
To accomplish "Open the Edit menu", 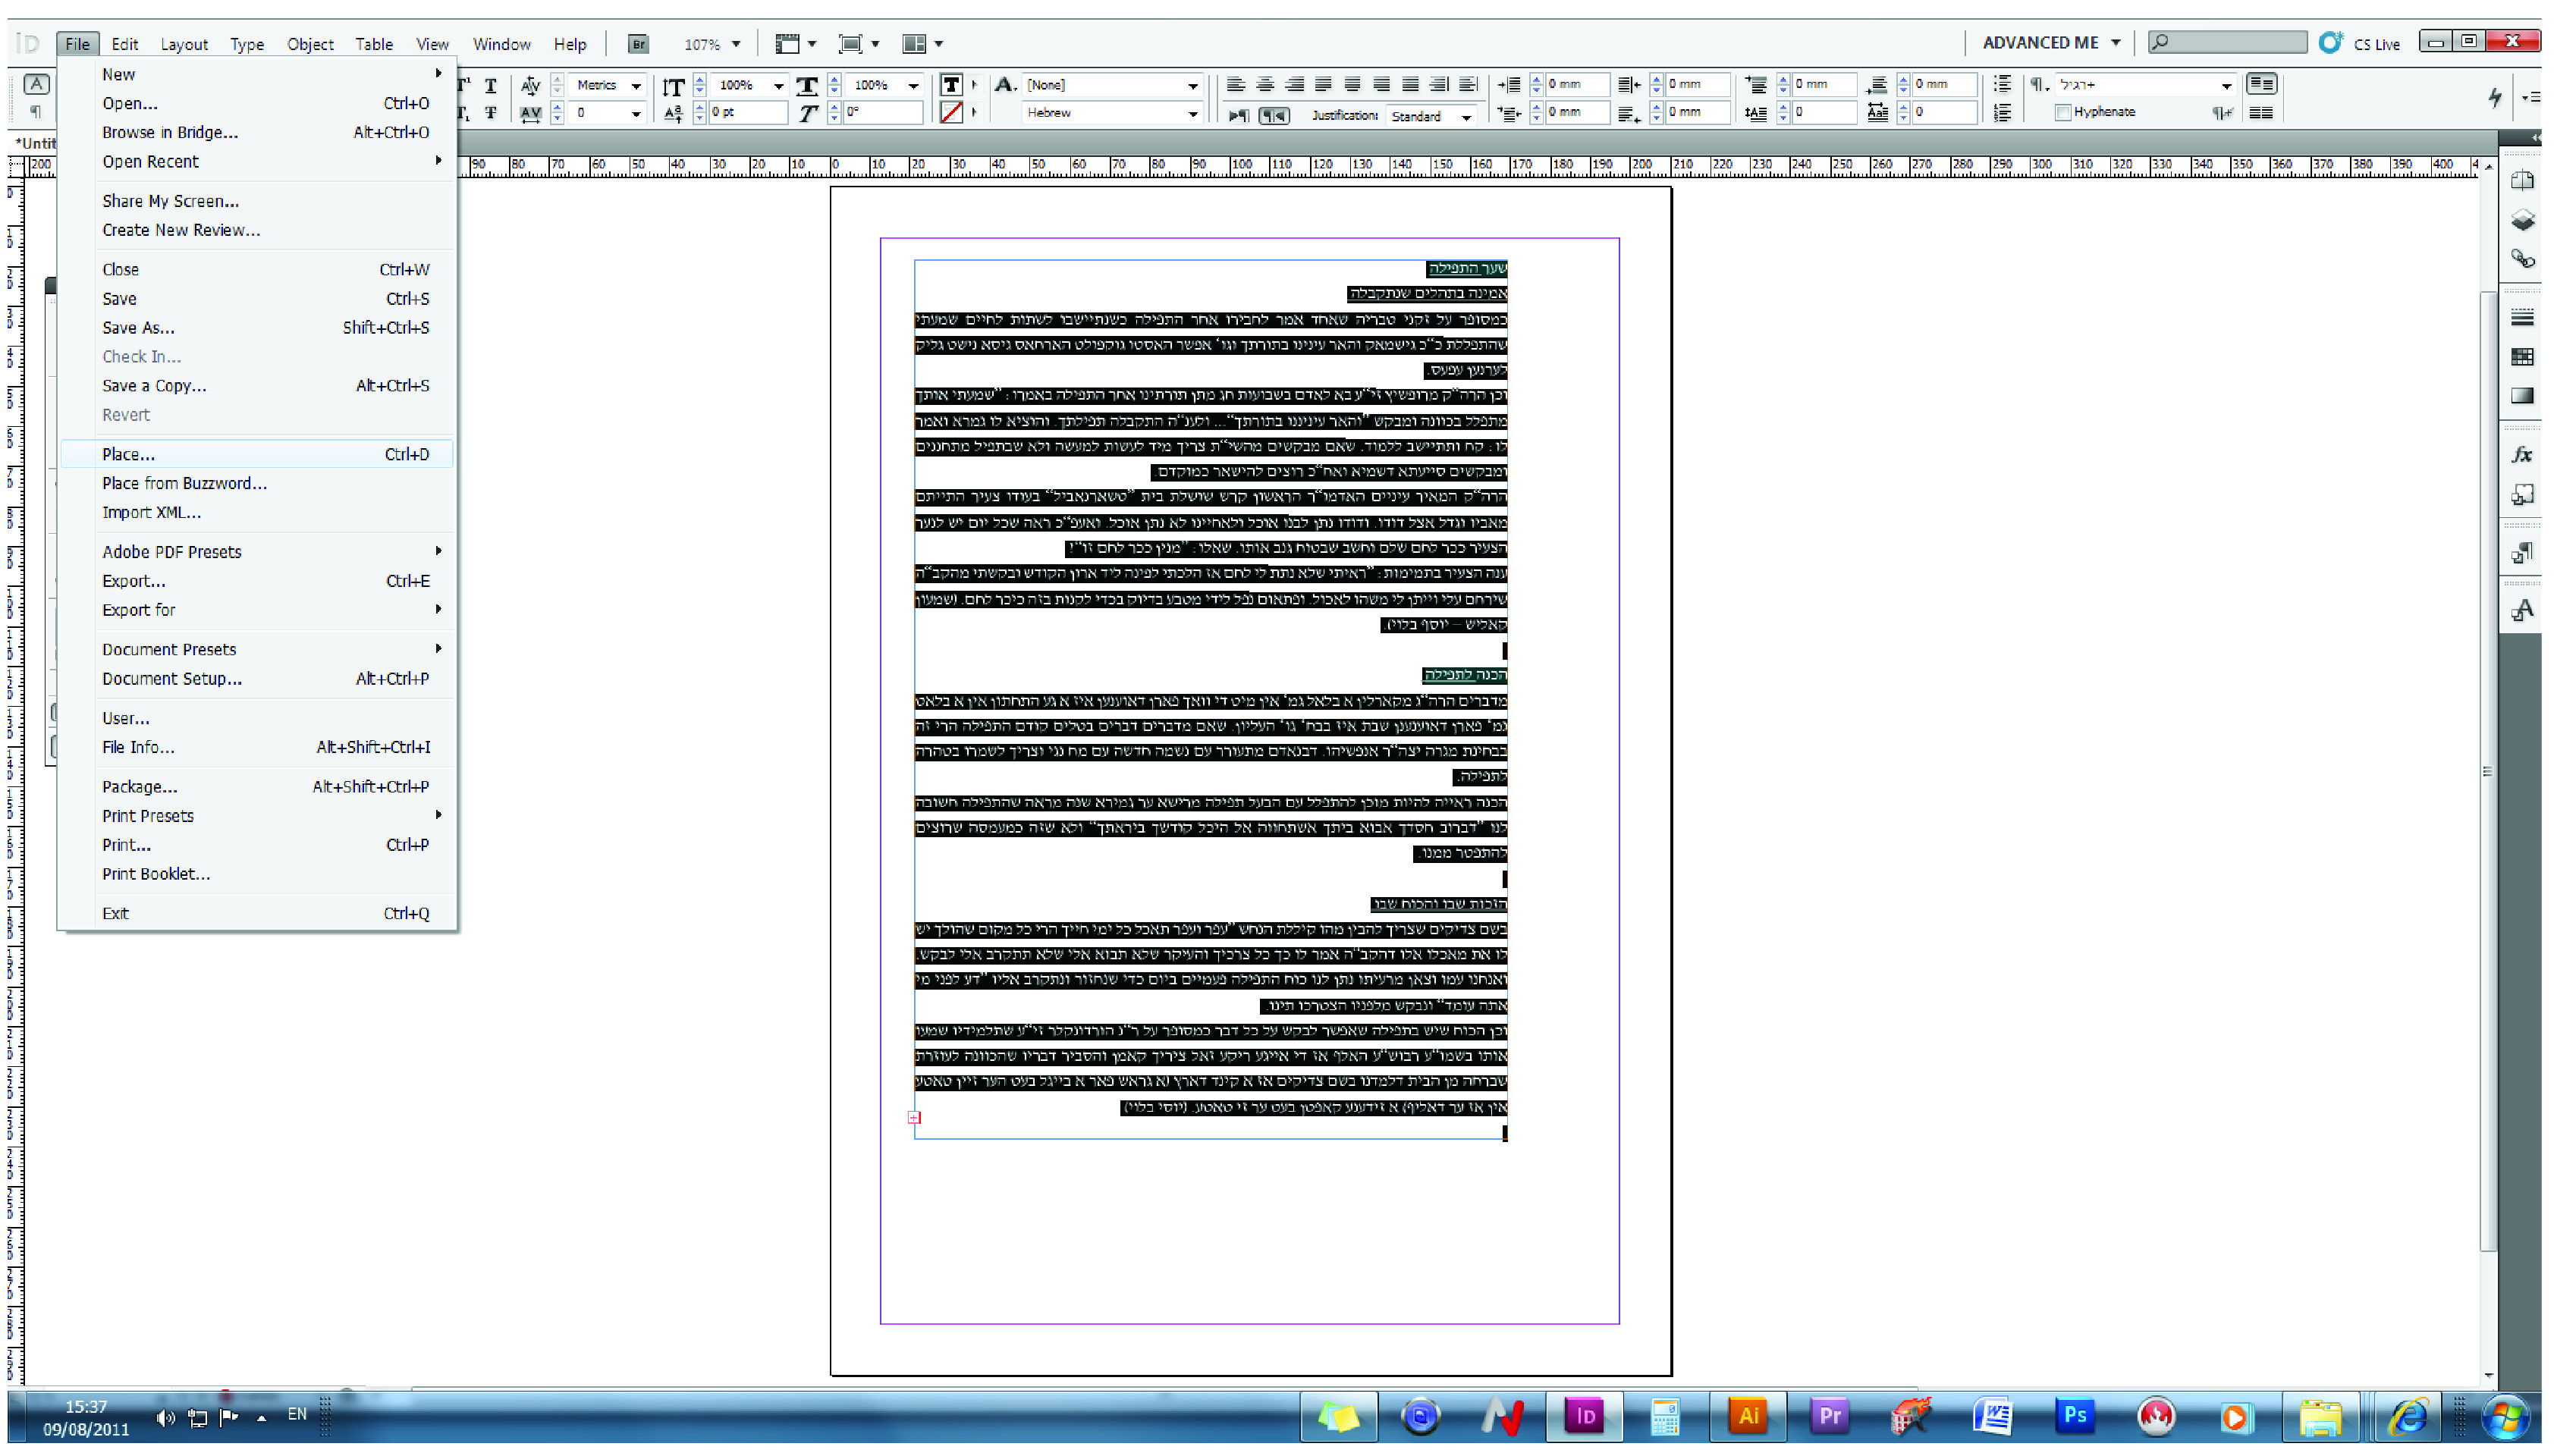I will [x=124, y=44].
